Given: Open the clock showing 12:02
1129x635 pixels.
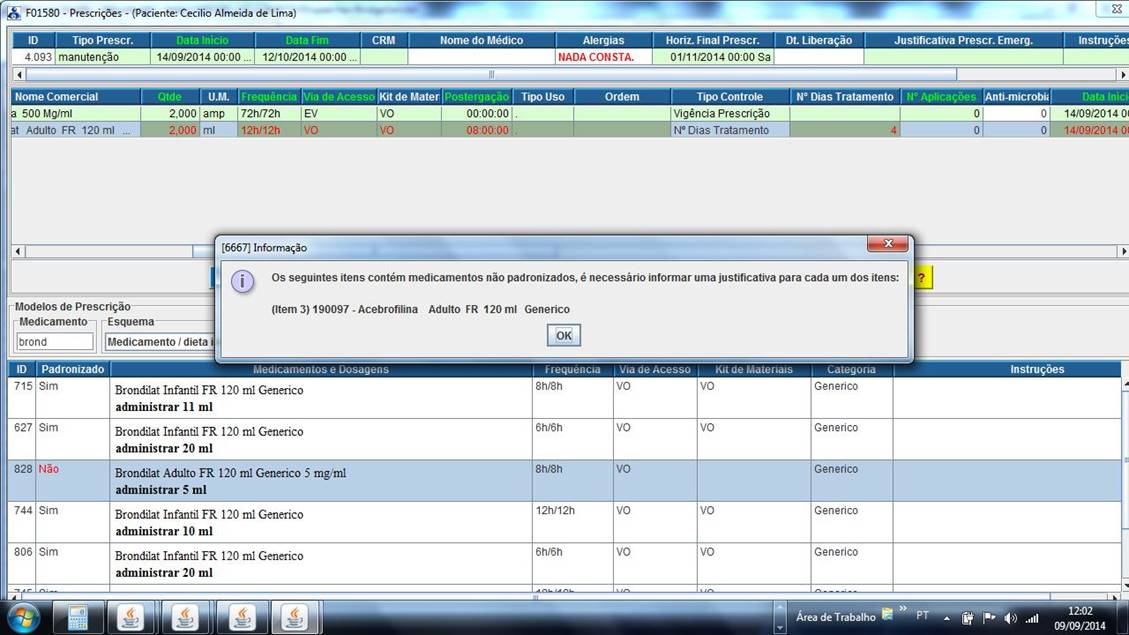Looking at the screenshot, I should coord(1079,617).
